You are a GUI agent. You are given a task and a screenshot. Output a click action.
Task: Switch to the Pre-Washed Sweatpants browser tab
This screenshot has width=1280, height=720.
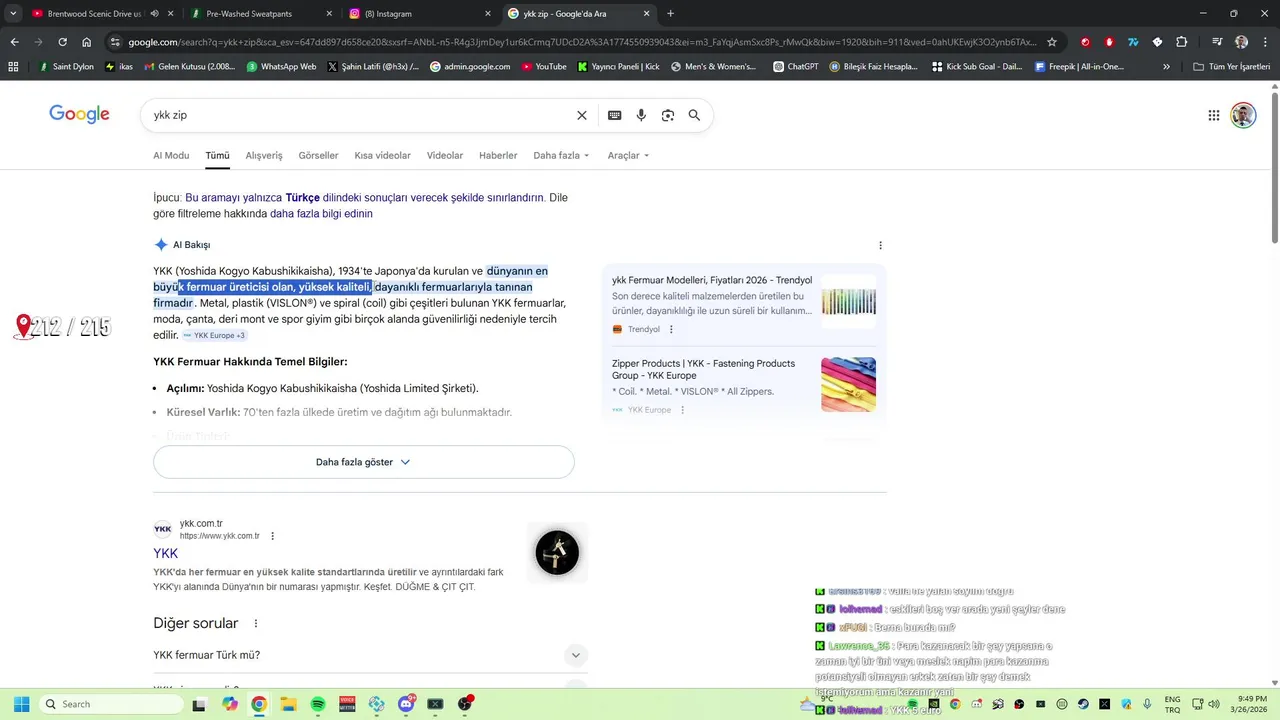pos(262,14)
